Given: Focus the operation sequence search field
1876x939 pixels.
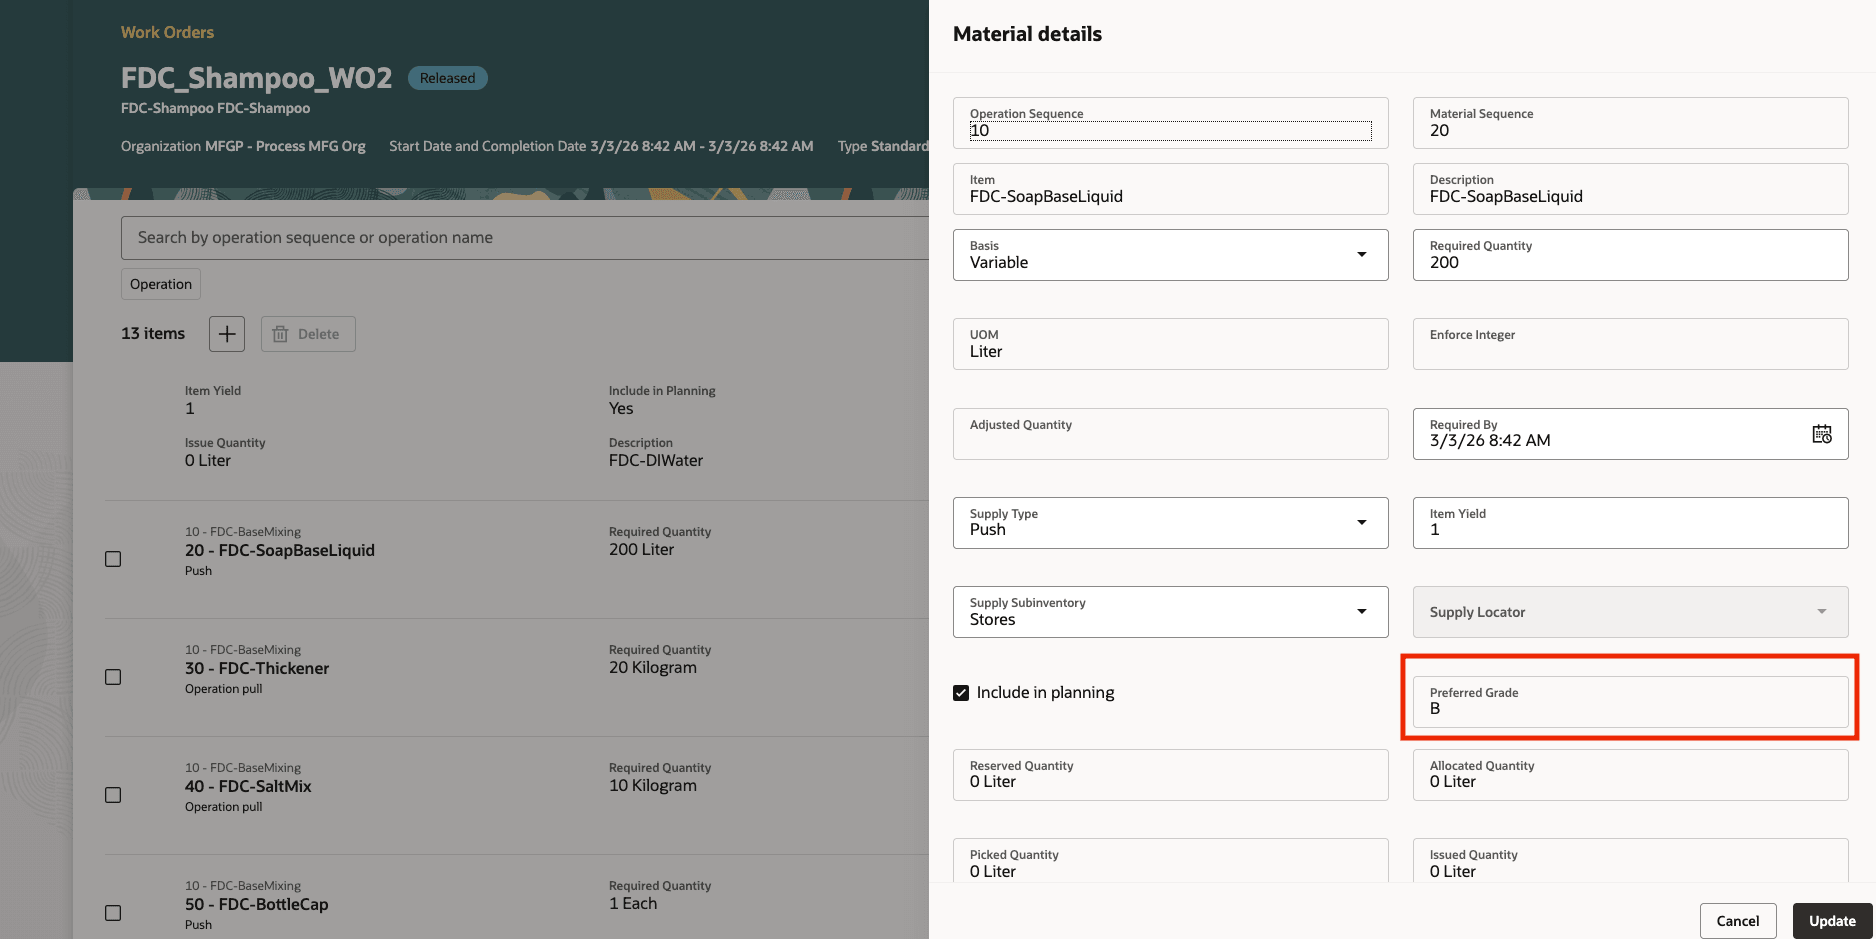Looking at the screenshot, I should click(525, 238).
